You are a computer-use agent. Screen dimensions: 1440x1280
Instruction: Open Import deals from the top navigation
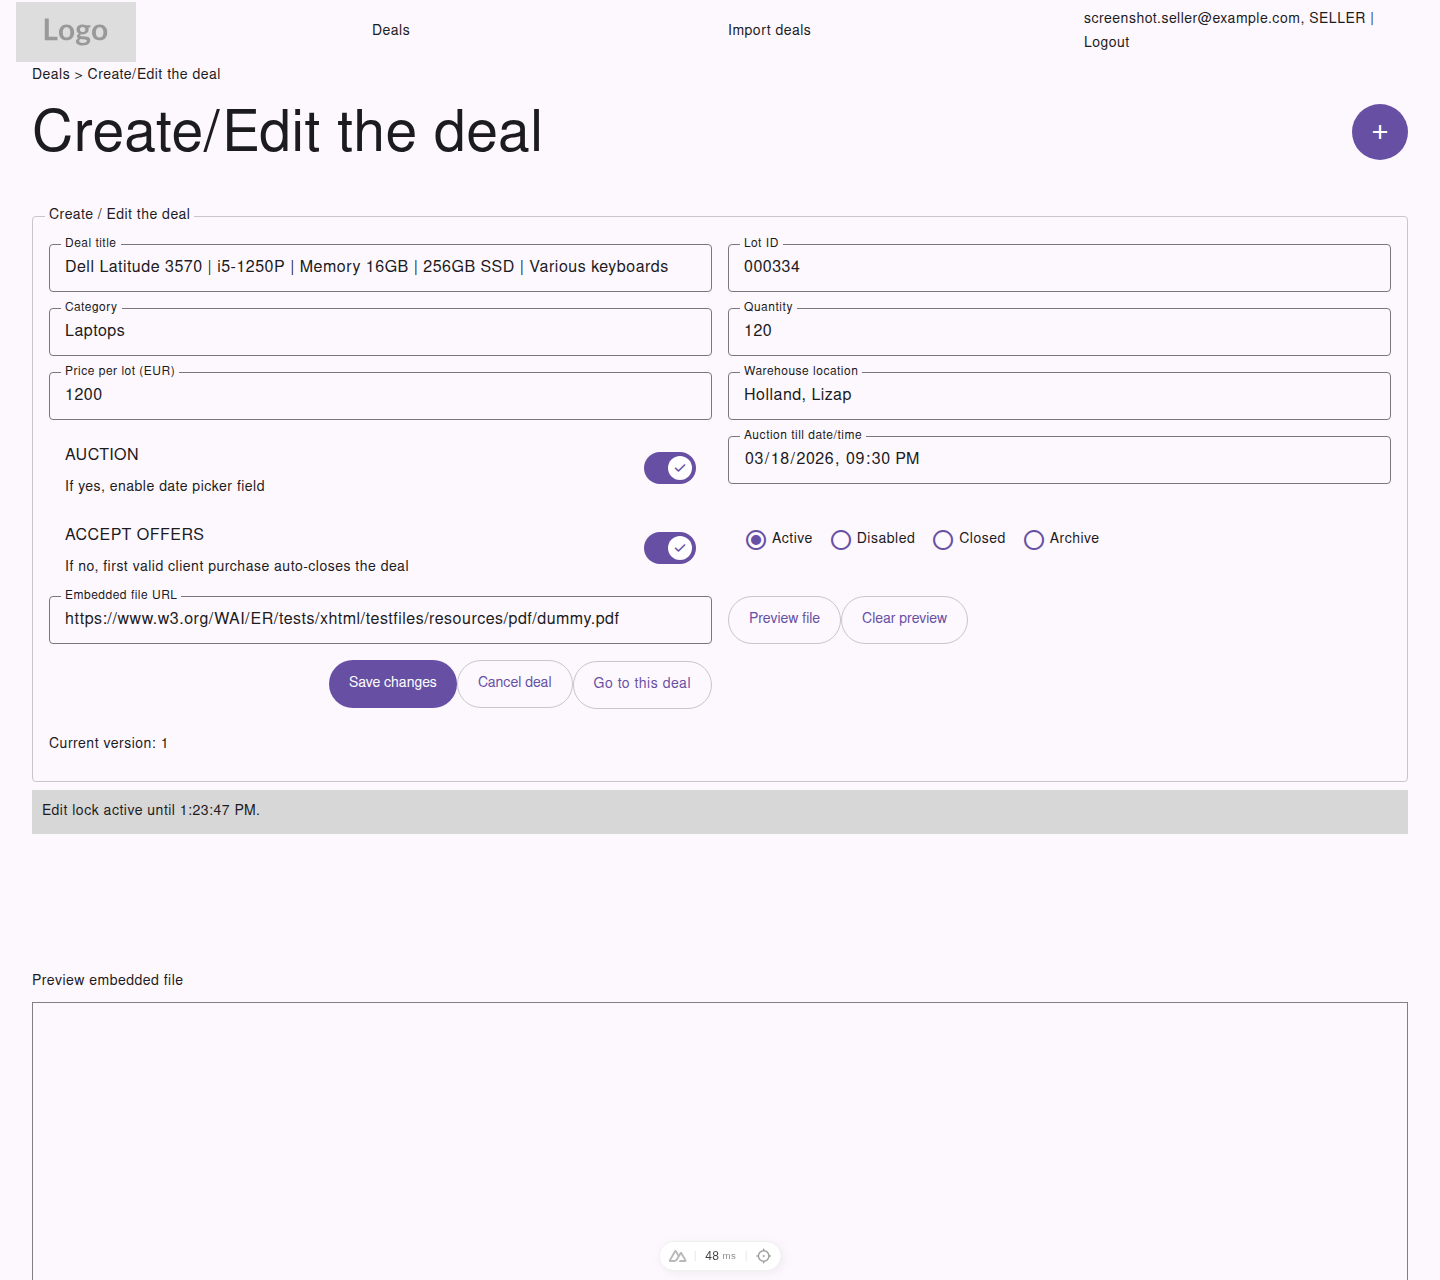(x=769, y=29)
